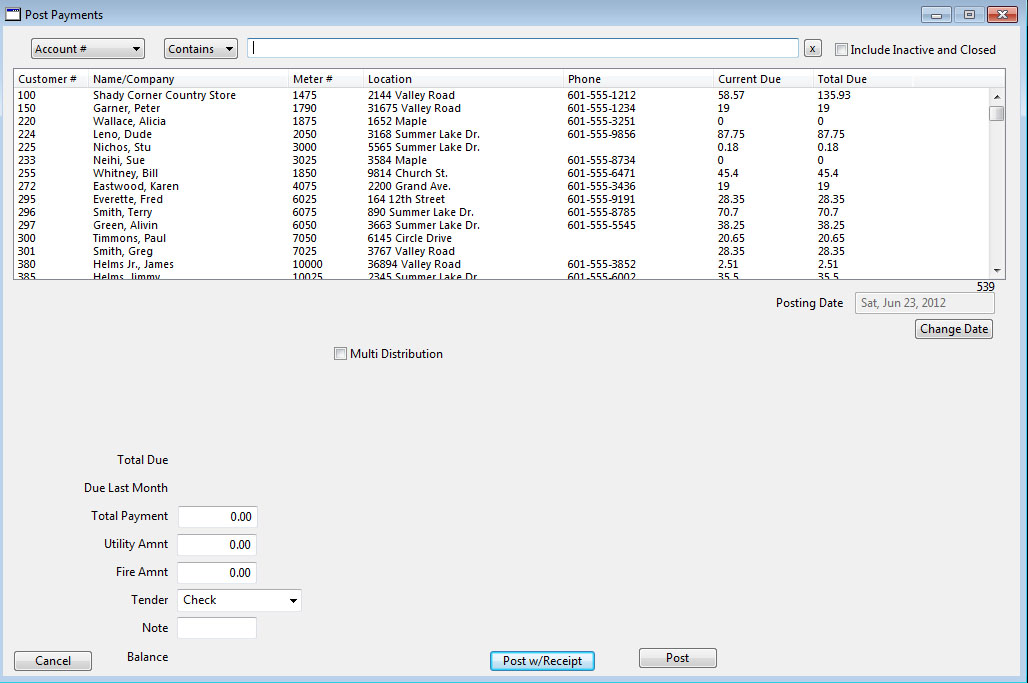Click phone number 601-555-3436
1028x683 pixels.
pyautogui.click(x=601, y=187)
